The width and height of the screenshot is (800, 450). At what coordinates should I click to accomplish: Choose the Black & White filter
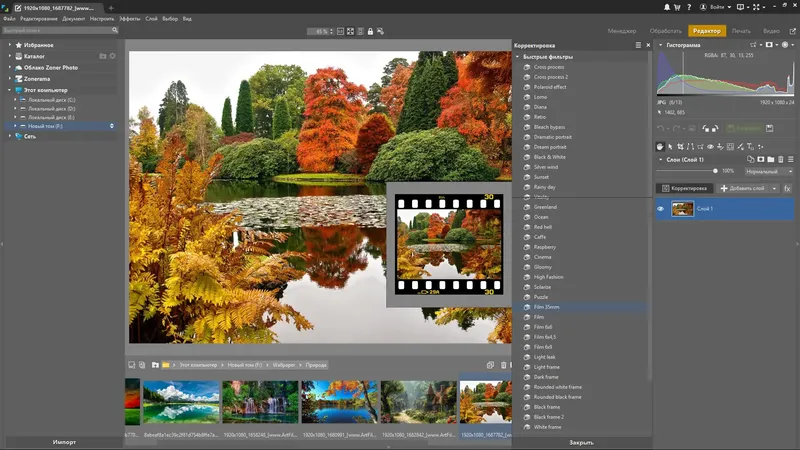click(x=552, y=157)
